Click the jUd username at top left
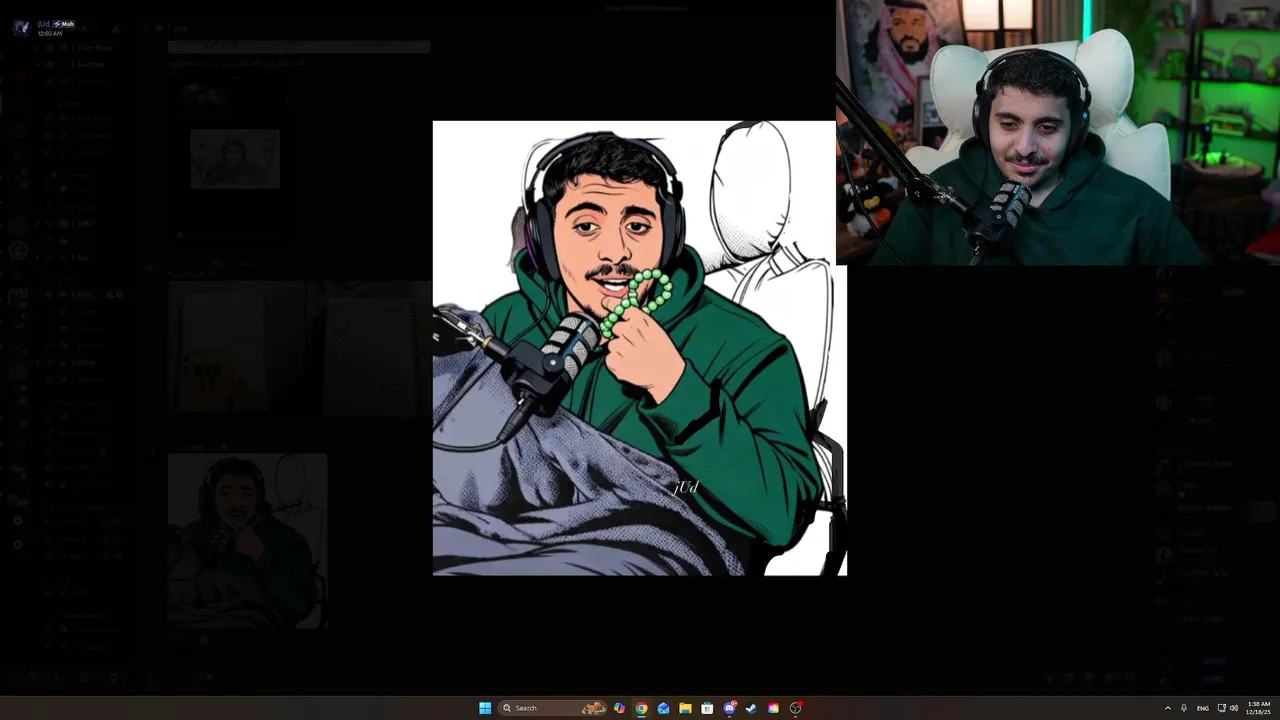 (x=44, y=24)
